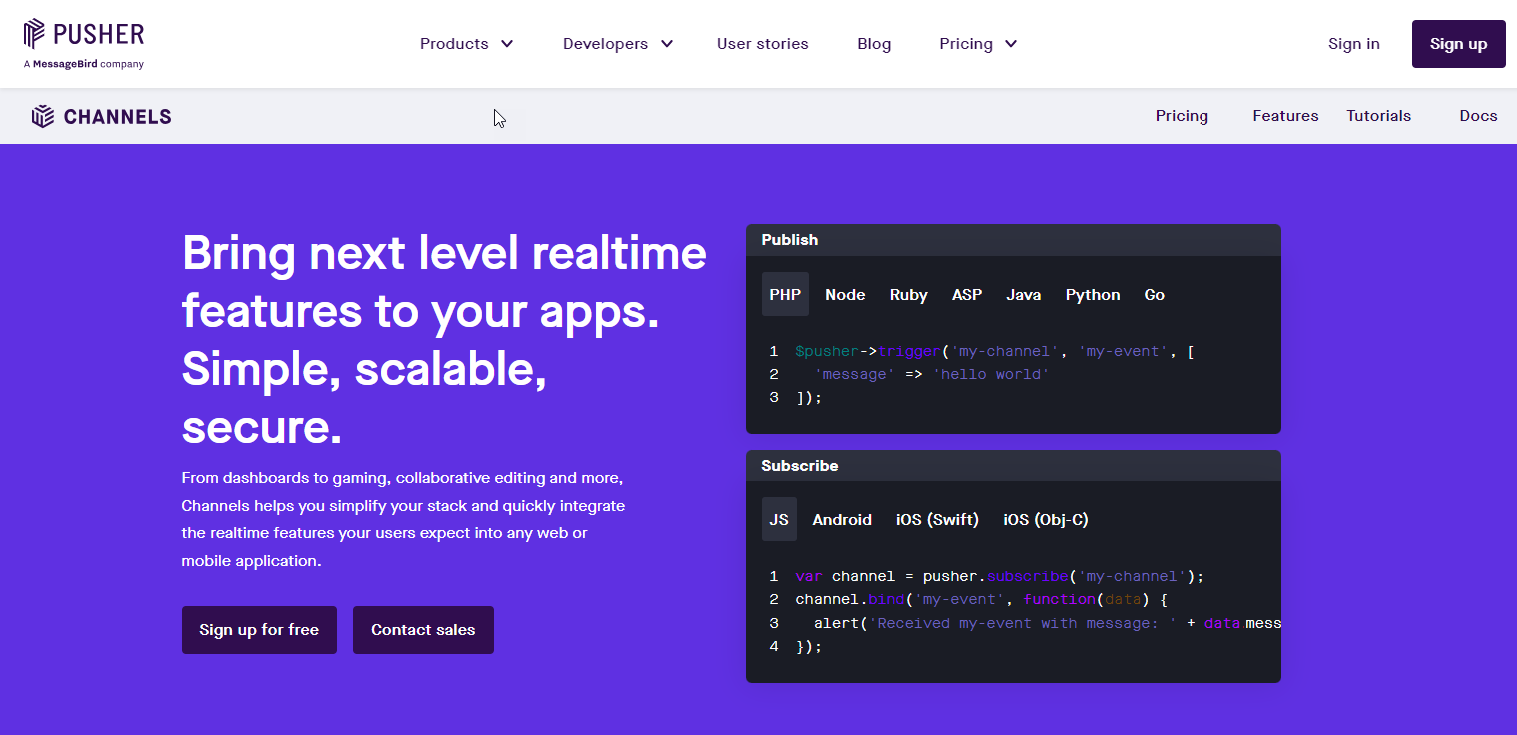Select the Python publish tab
This screenshot has height=735, width=1517.
1093,295
